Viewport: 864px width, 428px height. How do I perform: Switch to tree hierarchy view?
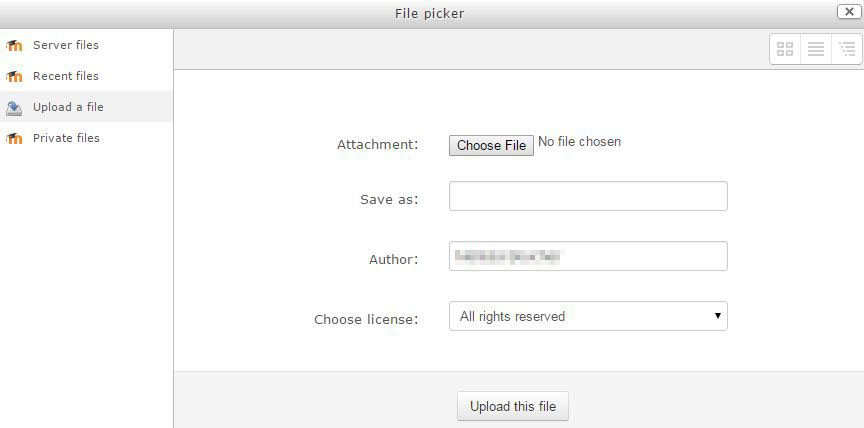tap(847, 49)
